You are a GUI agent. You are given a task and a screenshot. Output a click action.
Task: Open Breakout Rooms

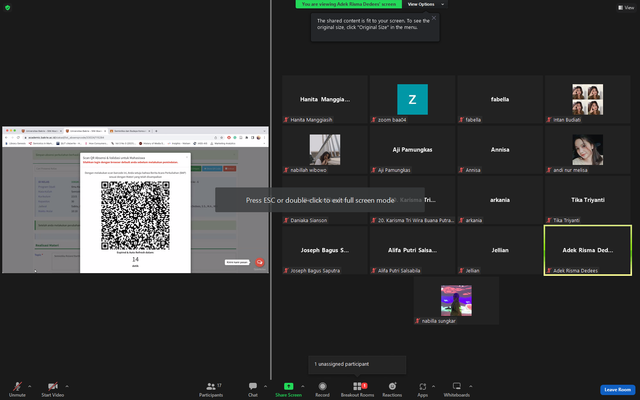[x=358, y=389]
